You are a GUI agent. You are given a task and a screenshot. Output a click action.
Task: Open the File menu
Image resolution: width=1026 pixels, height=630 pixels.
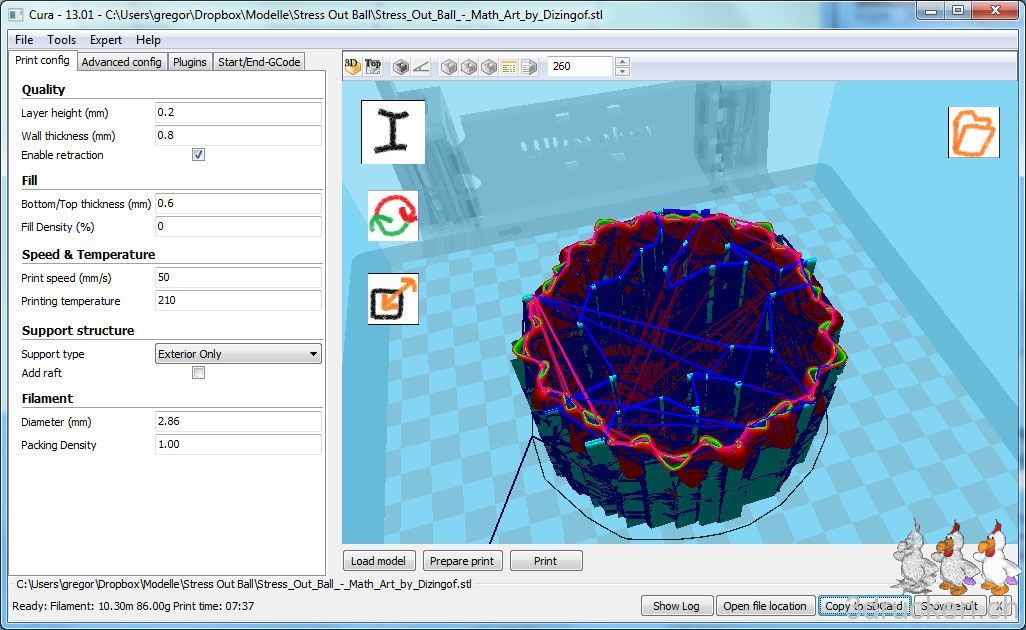click(x=24, y=40)
